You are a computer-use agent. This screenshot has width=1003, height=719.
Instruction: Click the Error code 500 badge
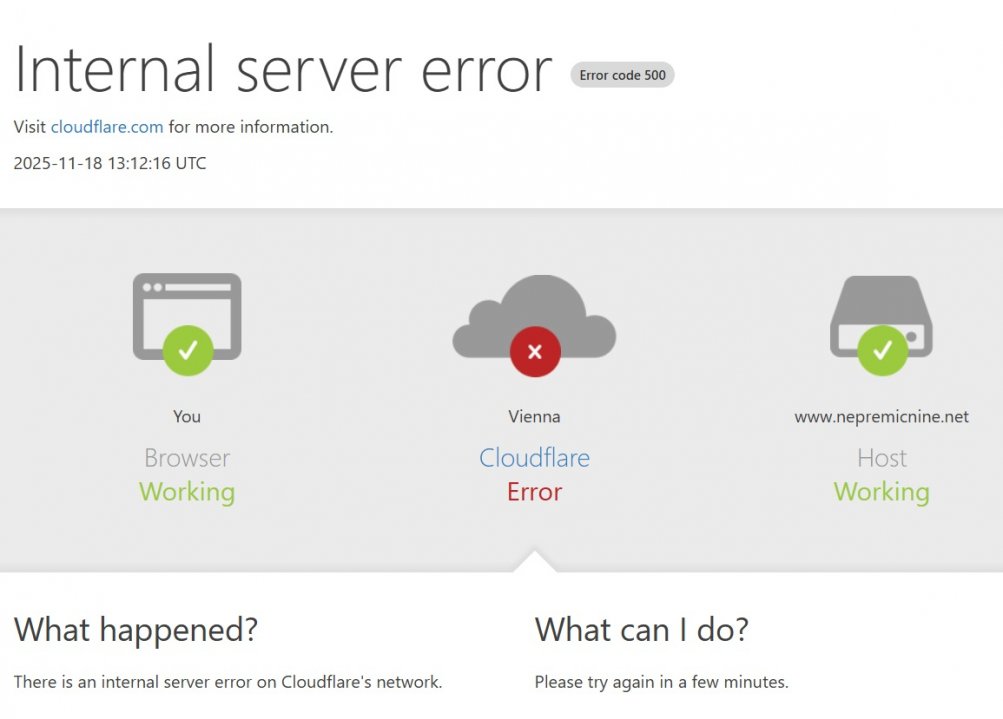click(x=622, y=75)
